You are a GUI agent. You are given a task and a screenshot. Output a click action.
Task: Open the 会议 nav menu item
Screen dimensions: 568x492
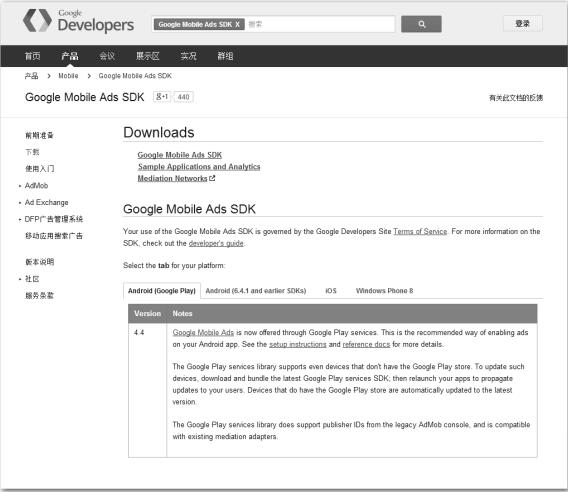coord(107,56)
